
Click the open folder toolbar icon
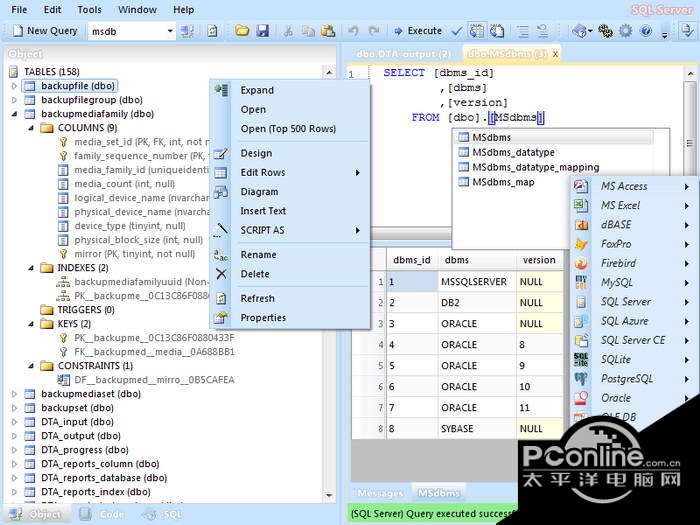pyautogui.click(x=242, y=31)
